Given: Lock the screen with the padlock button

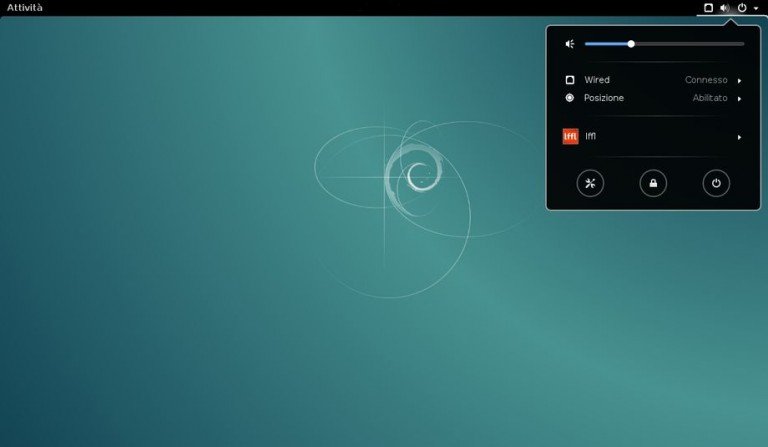Looking at the screenshot, I should 653,183.
